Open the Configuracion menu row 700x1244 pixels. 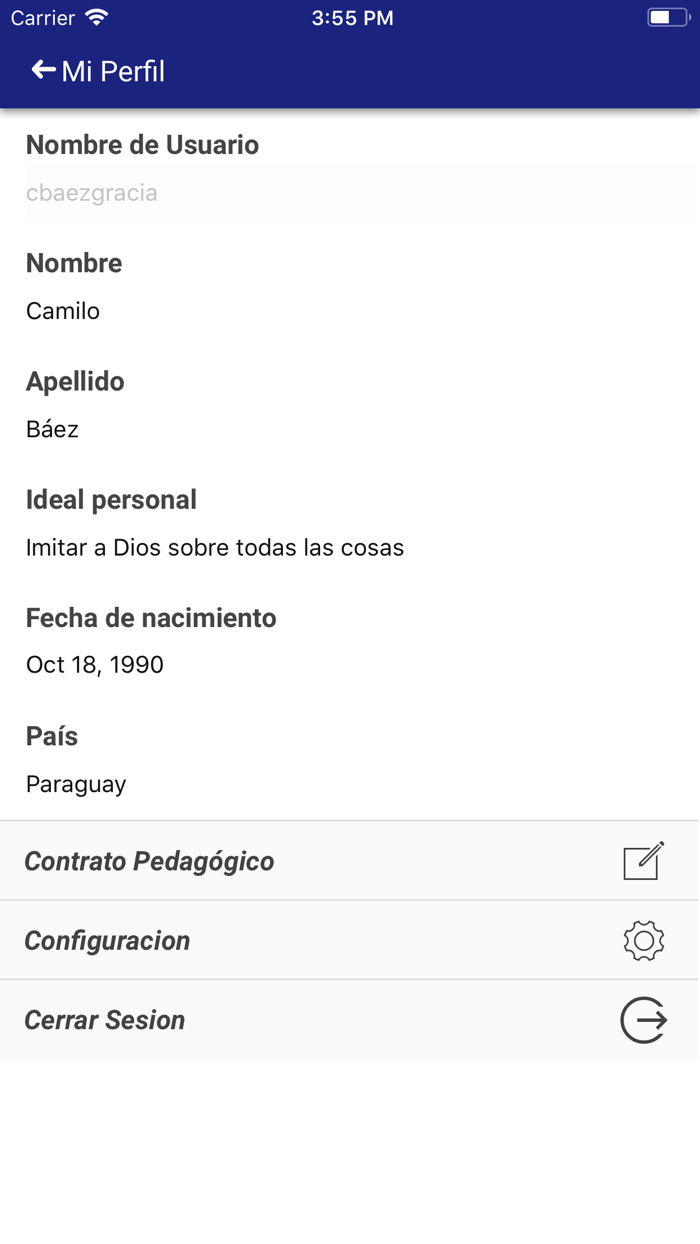point(108,940)
